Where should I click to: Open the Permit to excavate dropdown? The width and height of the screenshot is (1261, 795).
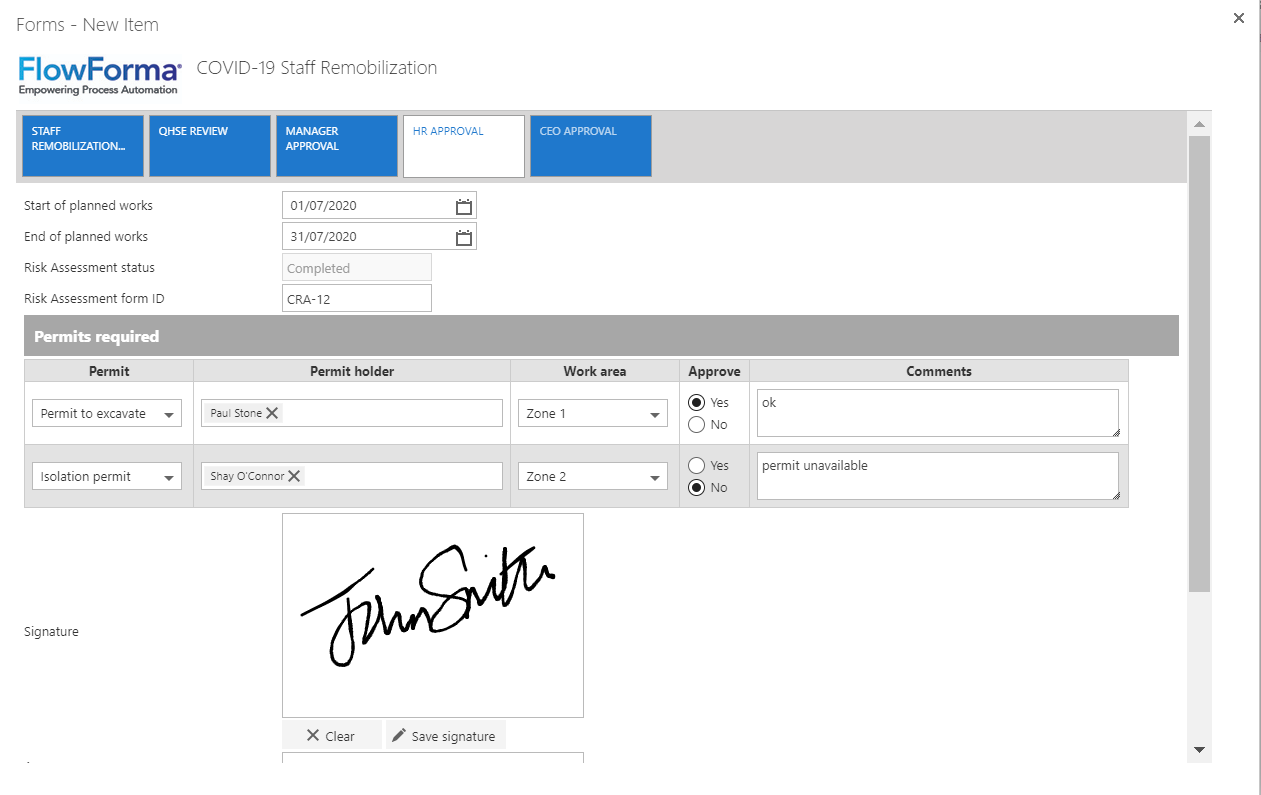pyautogui.click(x=171, y=412)
